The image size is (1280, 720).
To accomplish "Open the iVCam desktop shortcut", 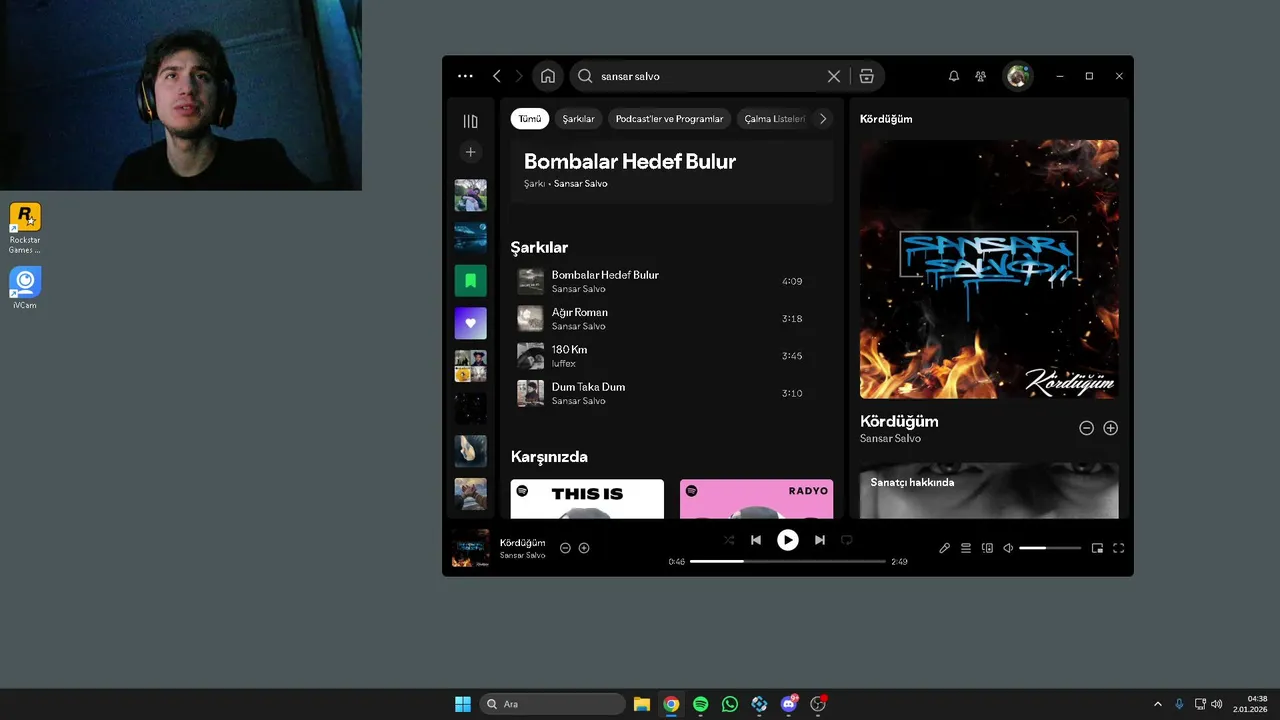I will [25, 289].
